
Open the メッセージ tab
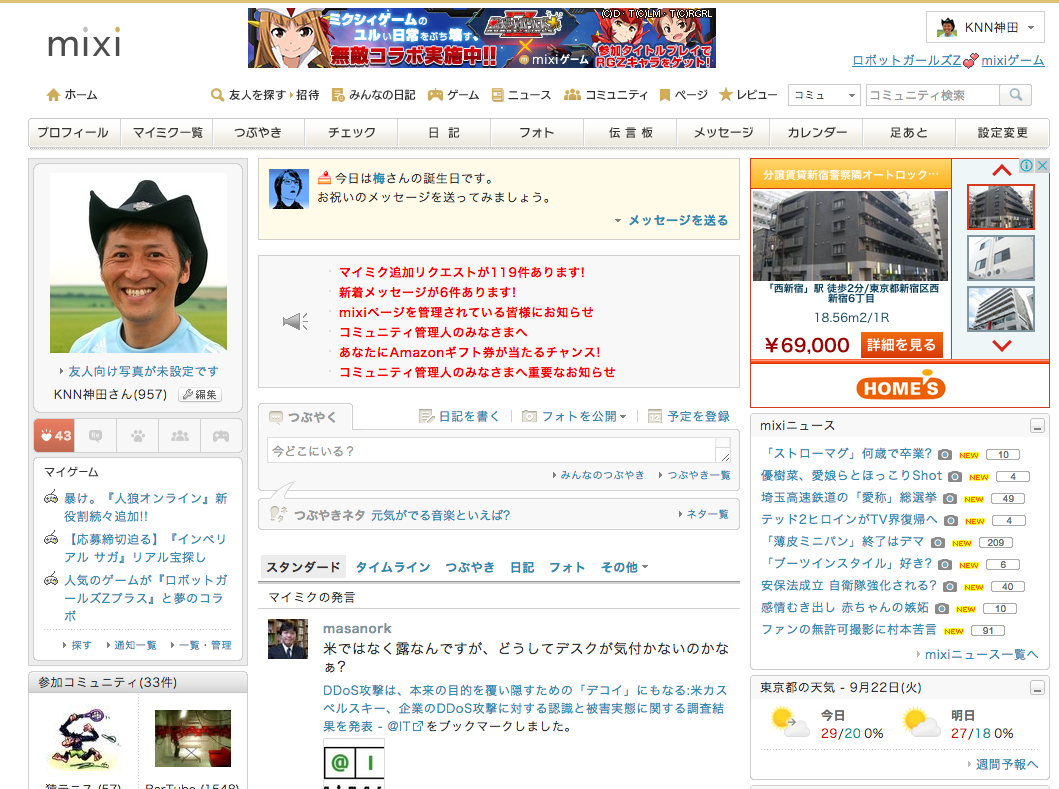(x=723, y=132)
